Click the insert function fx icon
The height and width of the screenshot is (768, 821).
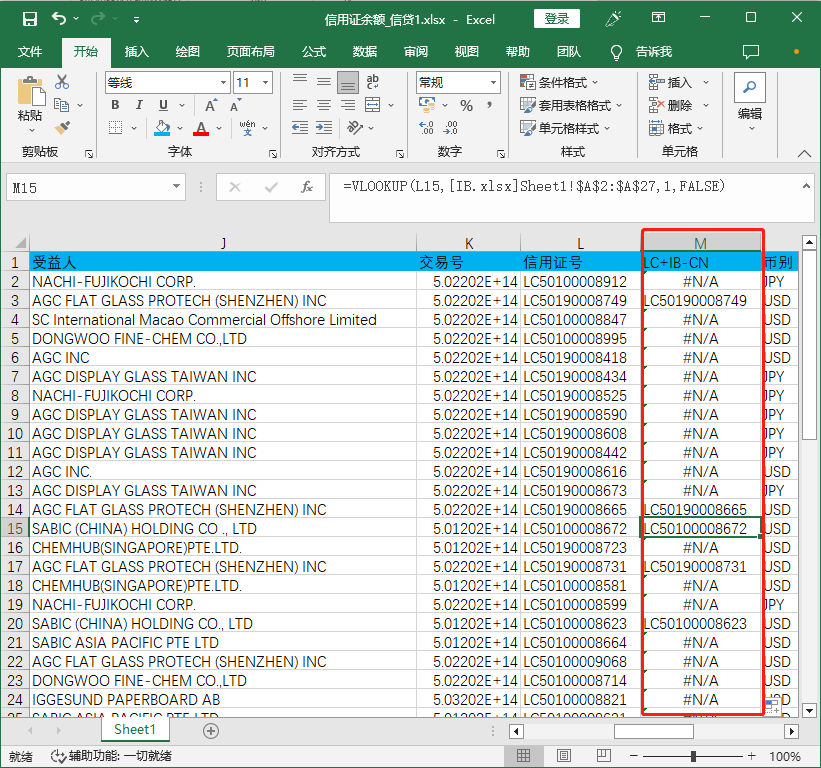tap(308, 187)
